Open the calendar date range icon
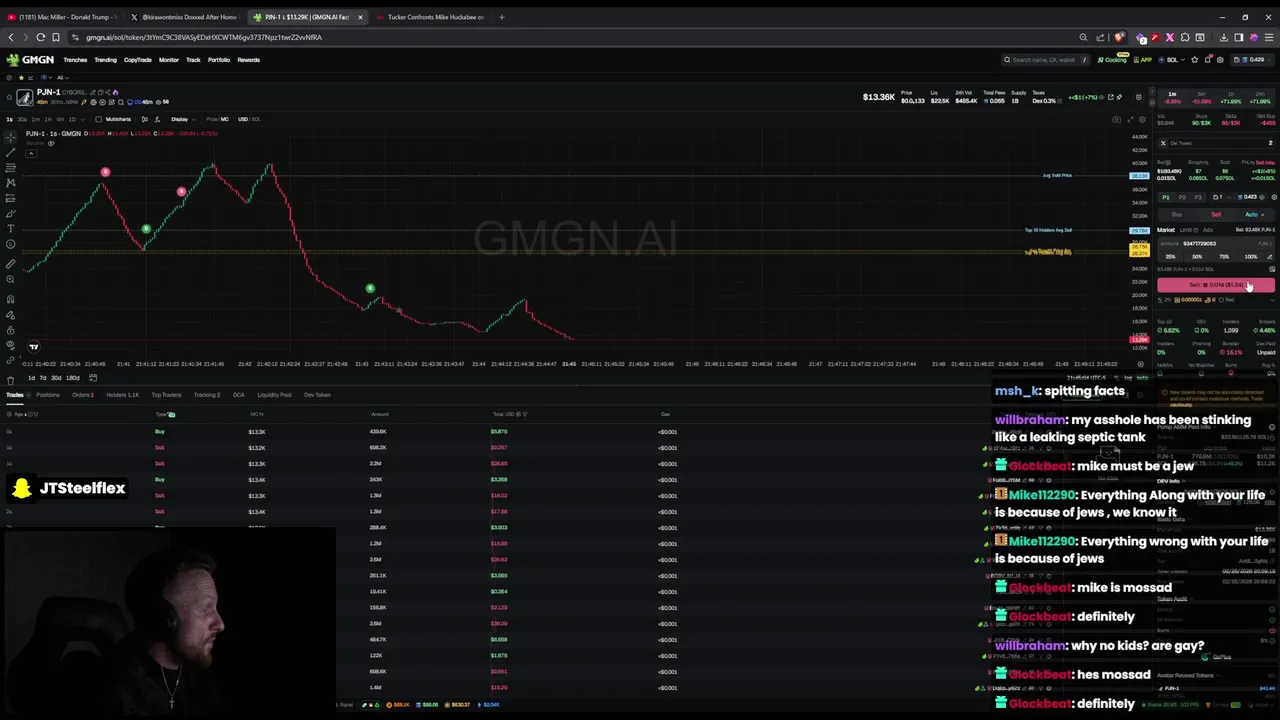The image size is (1280, 720). (x=93, y=377)
